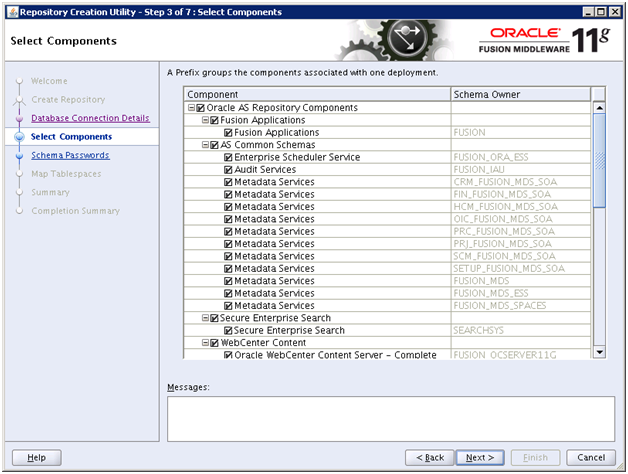
Task: Uncheck the Audit Services checkbox
Action: coord(228,170)
